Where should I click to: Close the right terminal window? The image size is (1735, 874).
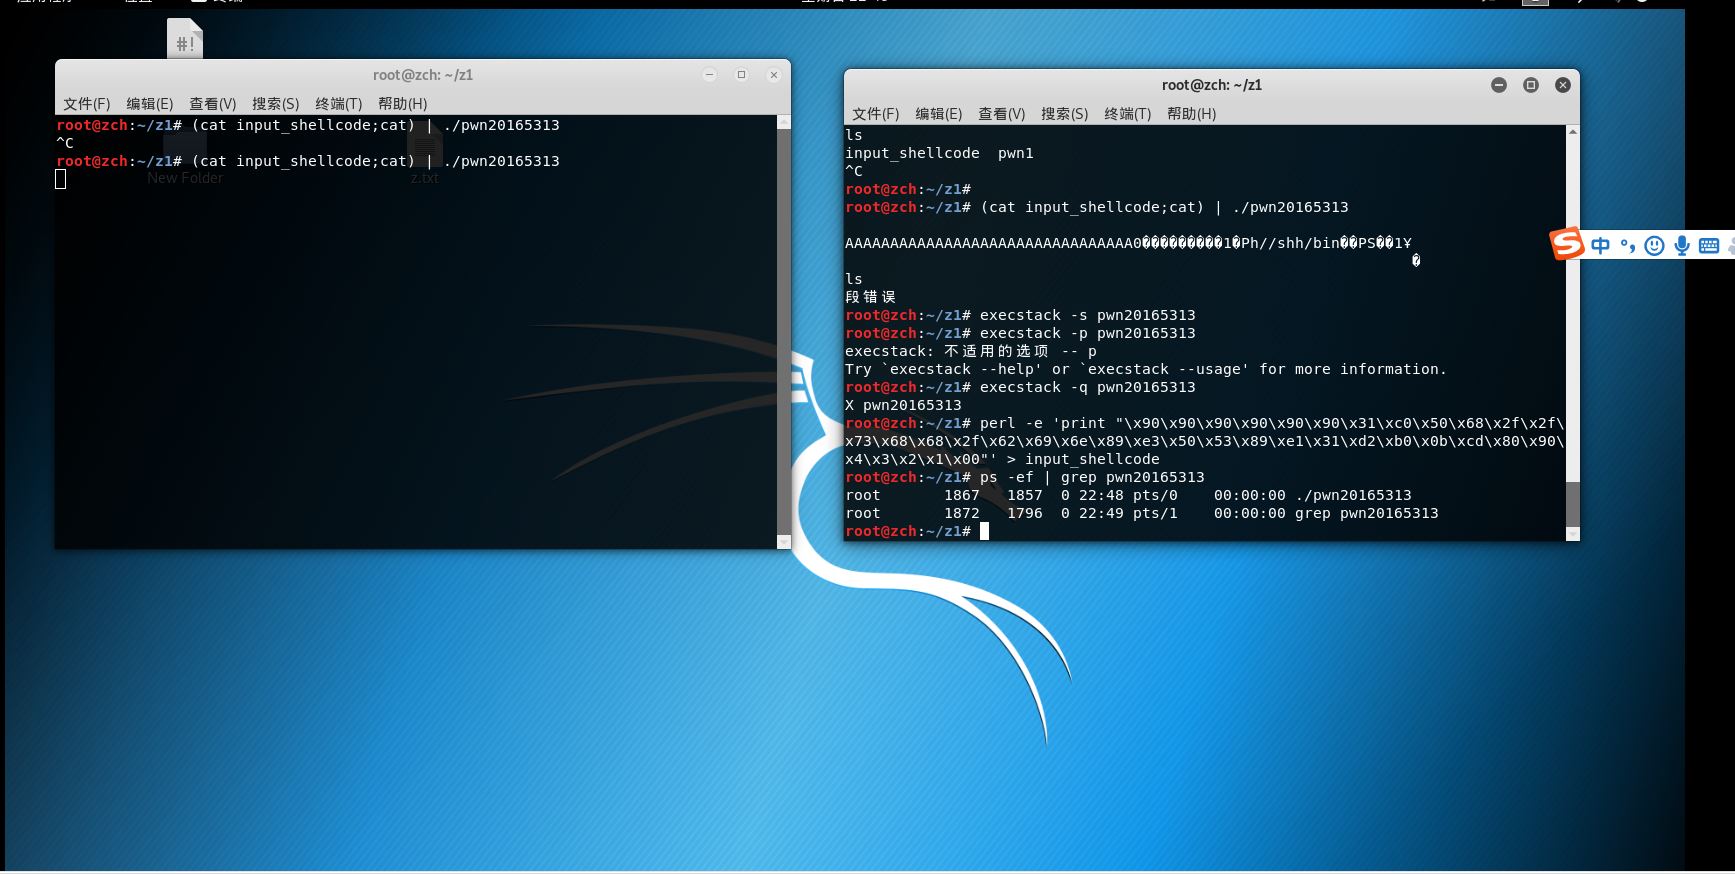point(1562,85)
